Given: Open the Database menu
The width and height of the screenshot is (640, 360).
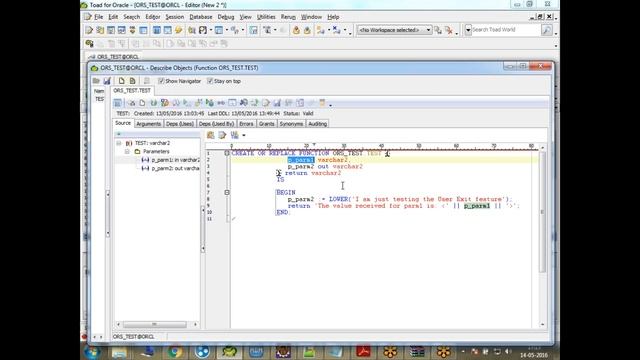Looking at the screenshot, I should click(201, 17).
